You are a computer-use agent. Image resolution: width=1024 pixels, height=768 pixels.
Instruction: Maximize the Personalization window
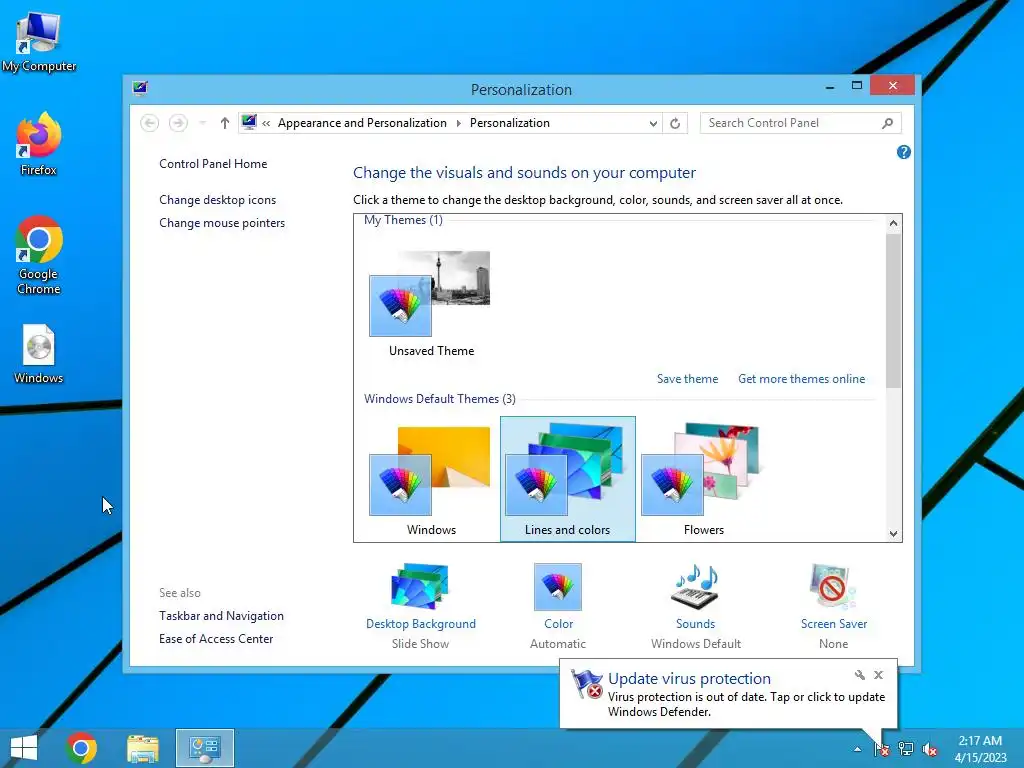(857, 86)
